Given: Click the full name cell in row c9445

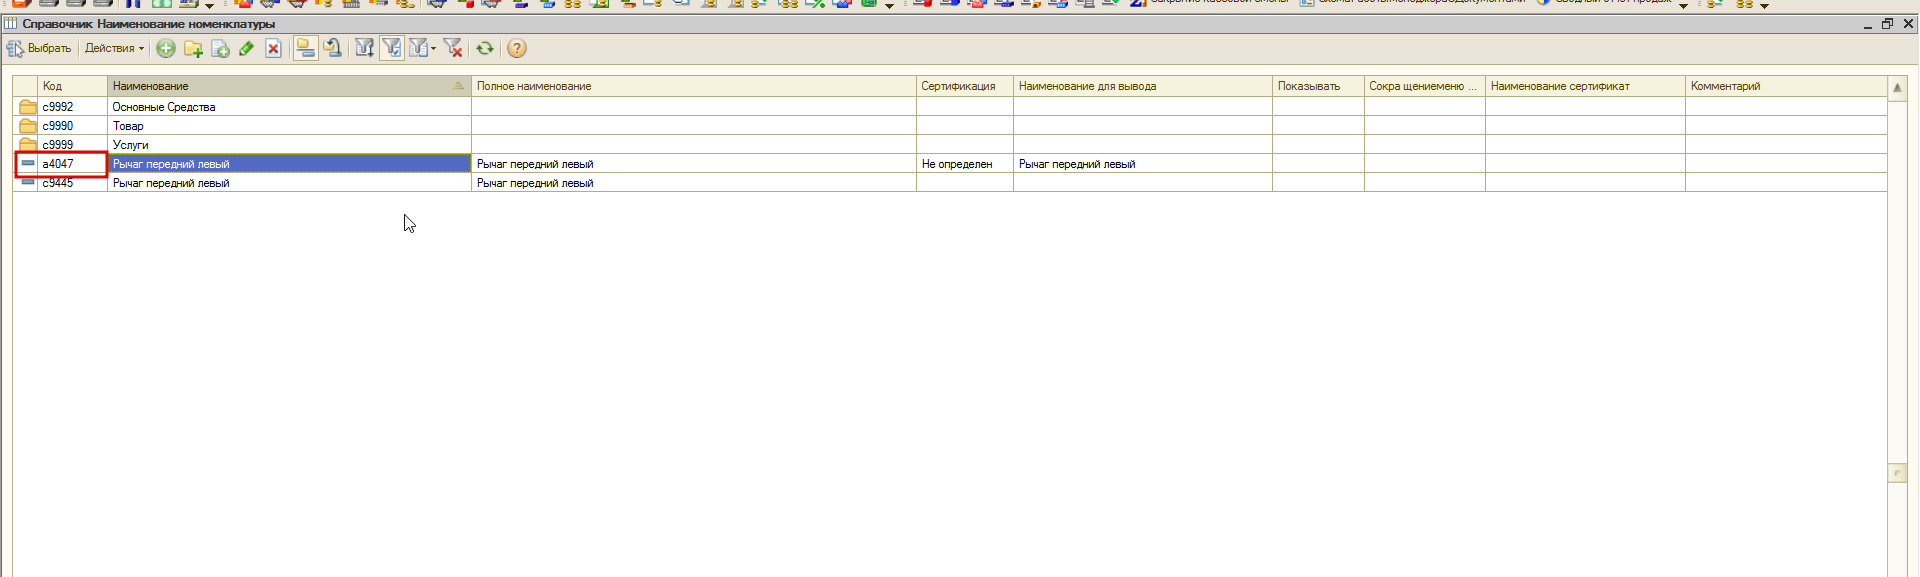Looking at the screenshot, I should tap(694, 183).
